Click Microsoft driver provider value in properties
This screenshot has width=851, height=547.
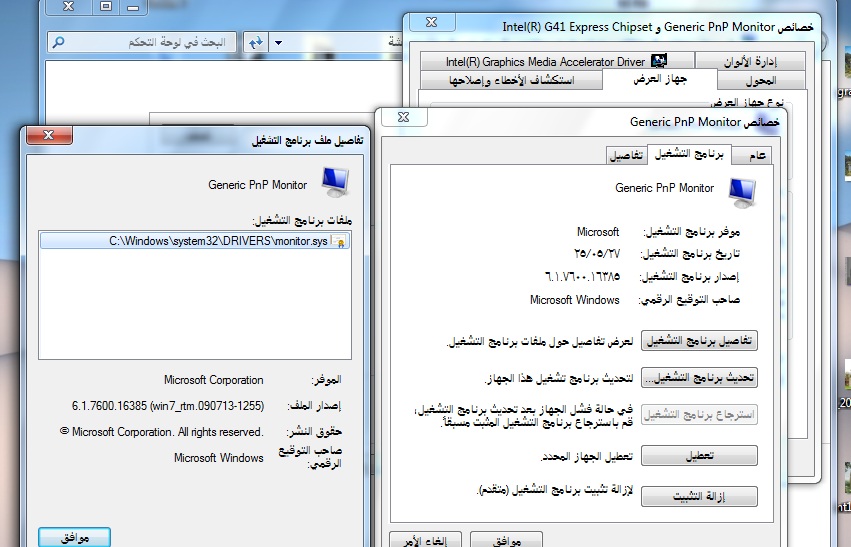coord(598,232)
